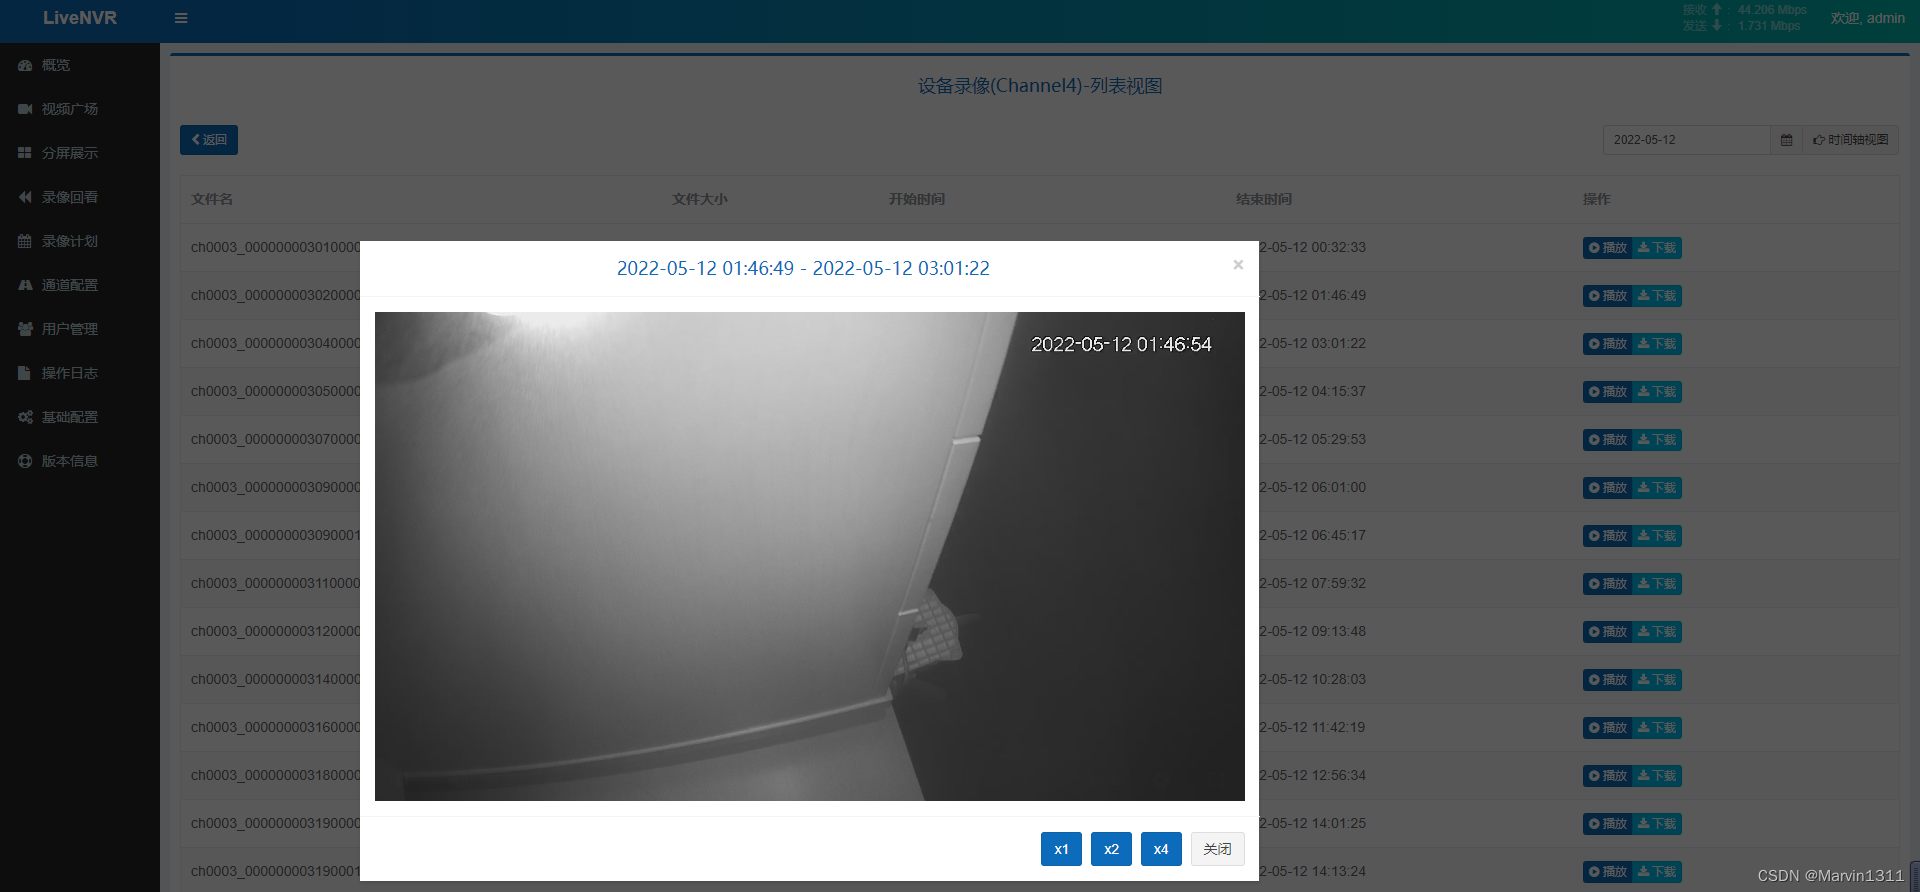Play the recording ending 05:29:53
The image size is (1920, 892).
coord(1607,440)
